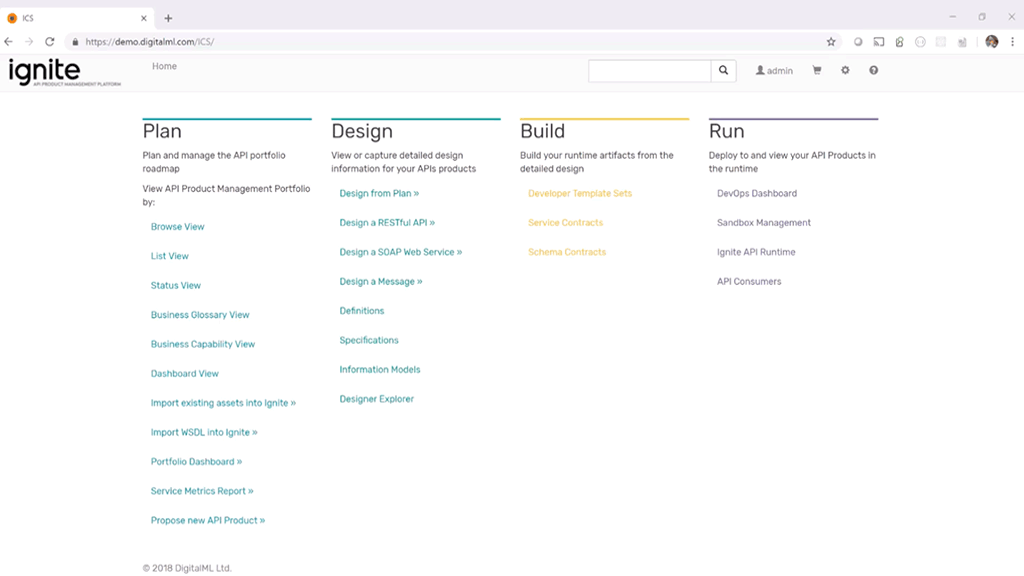This screenshot has width=1024, height=576.
Task: Open the admin user menu
Action: (x=774, y=71)
